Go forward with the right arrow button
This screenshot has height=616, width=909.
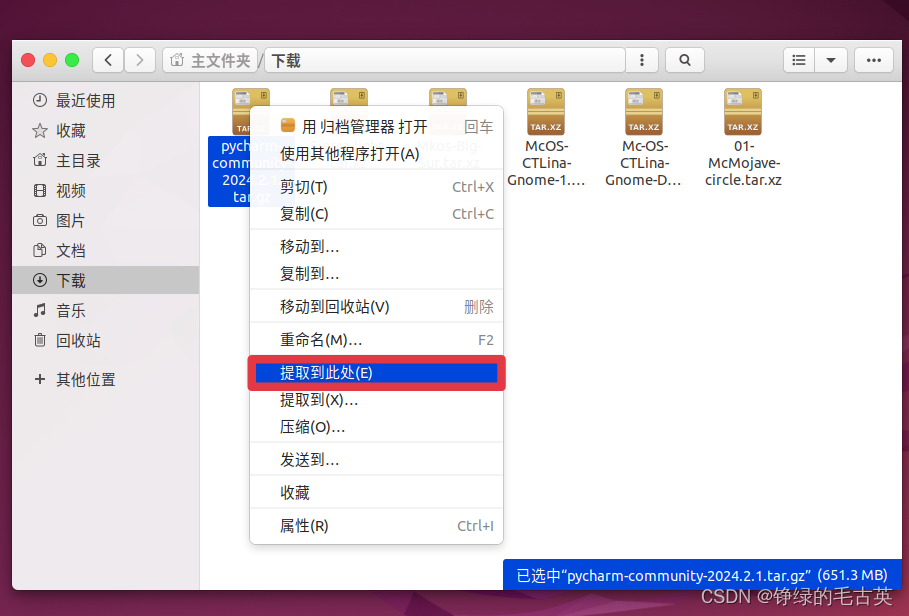[x=140, y=60]
